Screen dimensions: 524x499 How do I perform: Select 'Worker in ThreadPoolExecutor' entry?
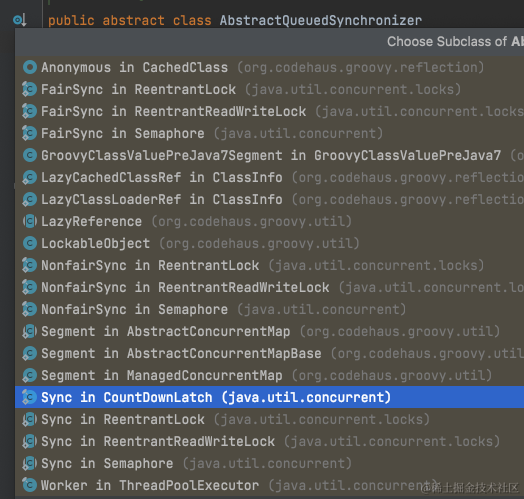pos(269,485)
